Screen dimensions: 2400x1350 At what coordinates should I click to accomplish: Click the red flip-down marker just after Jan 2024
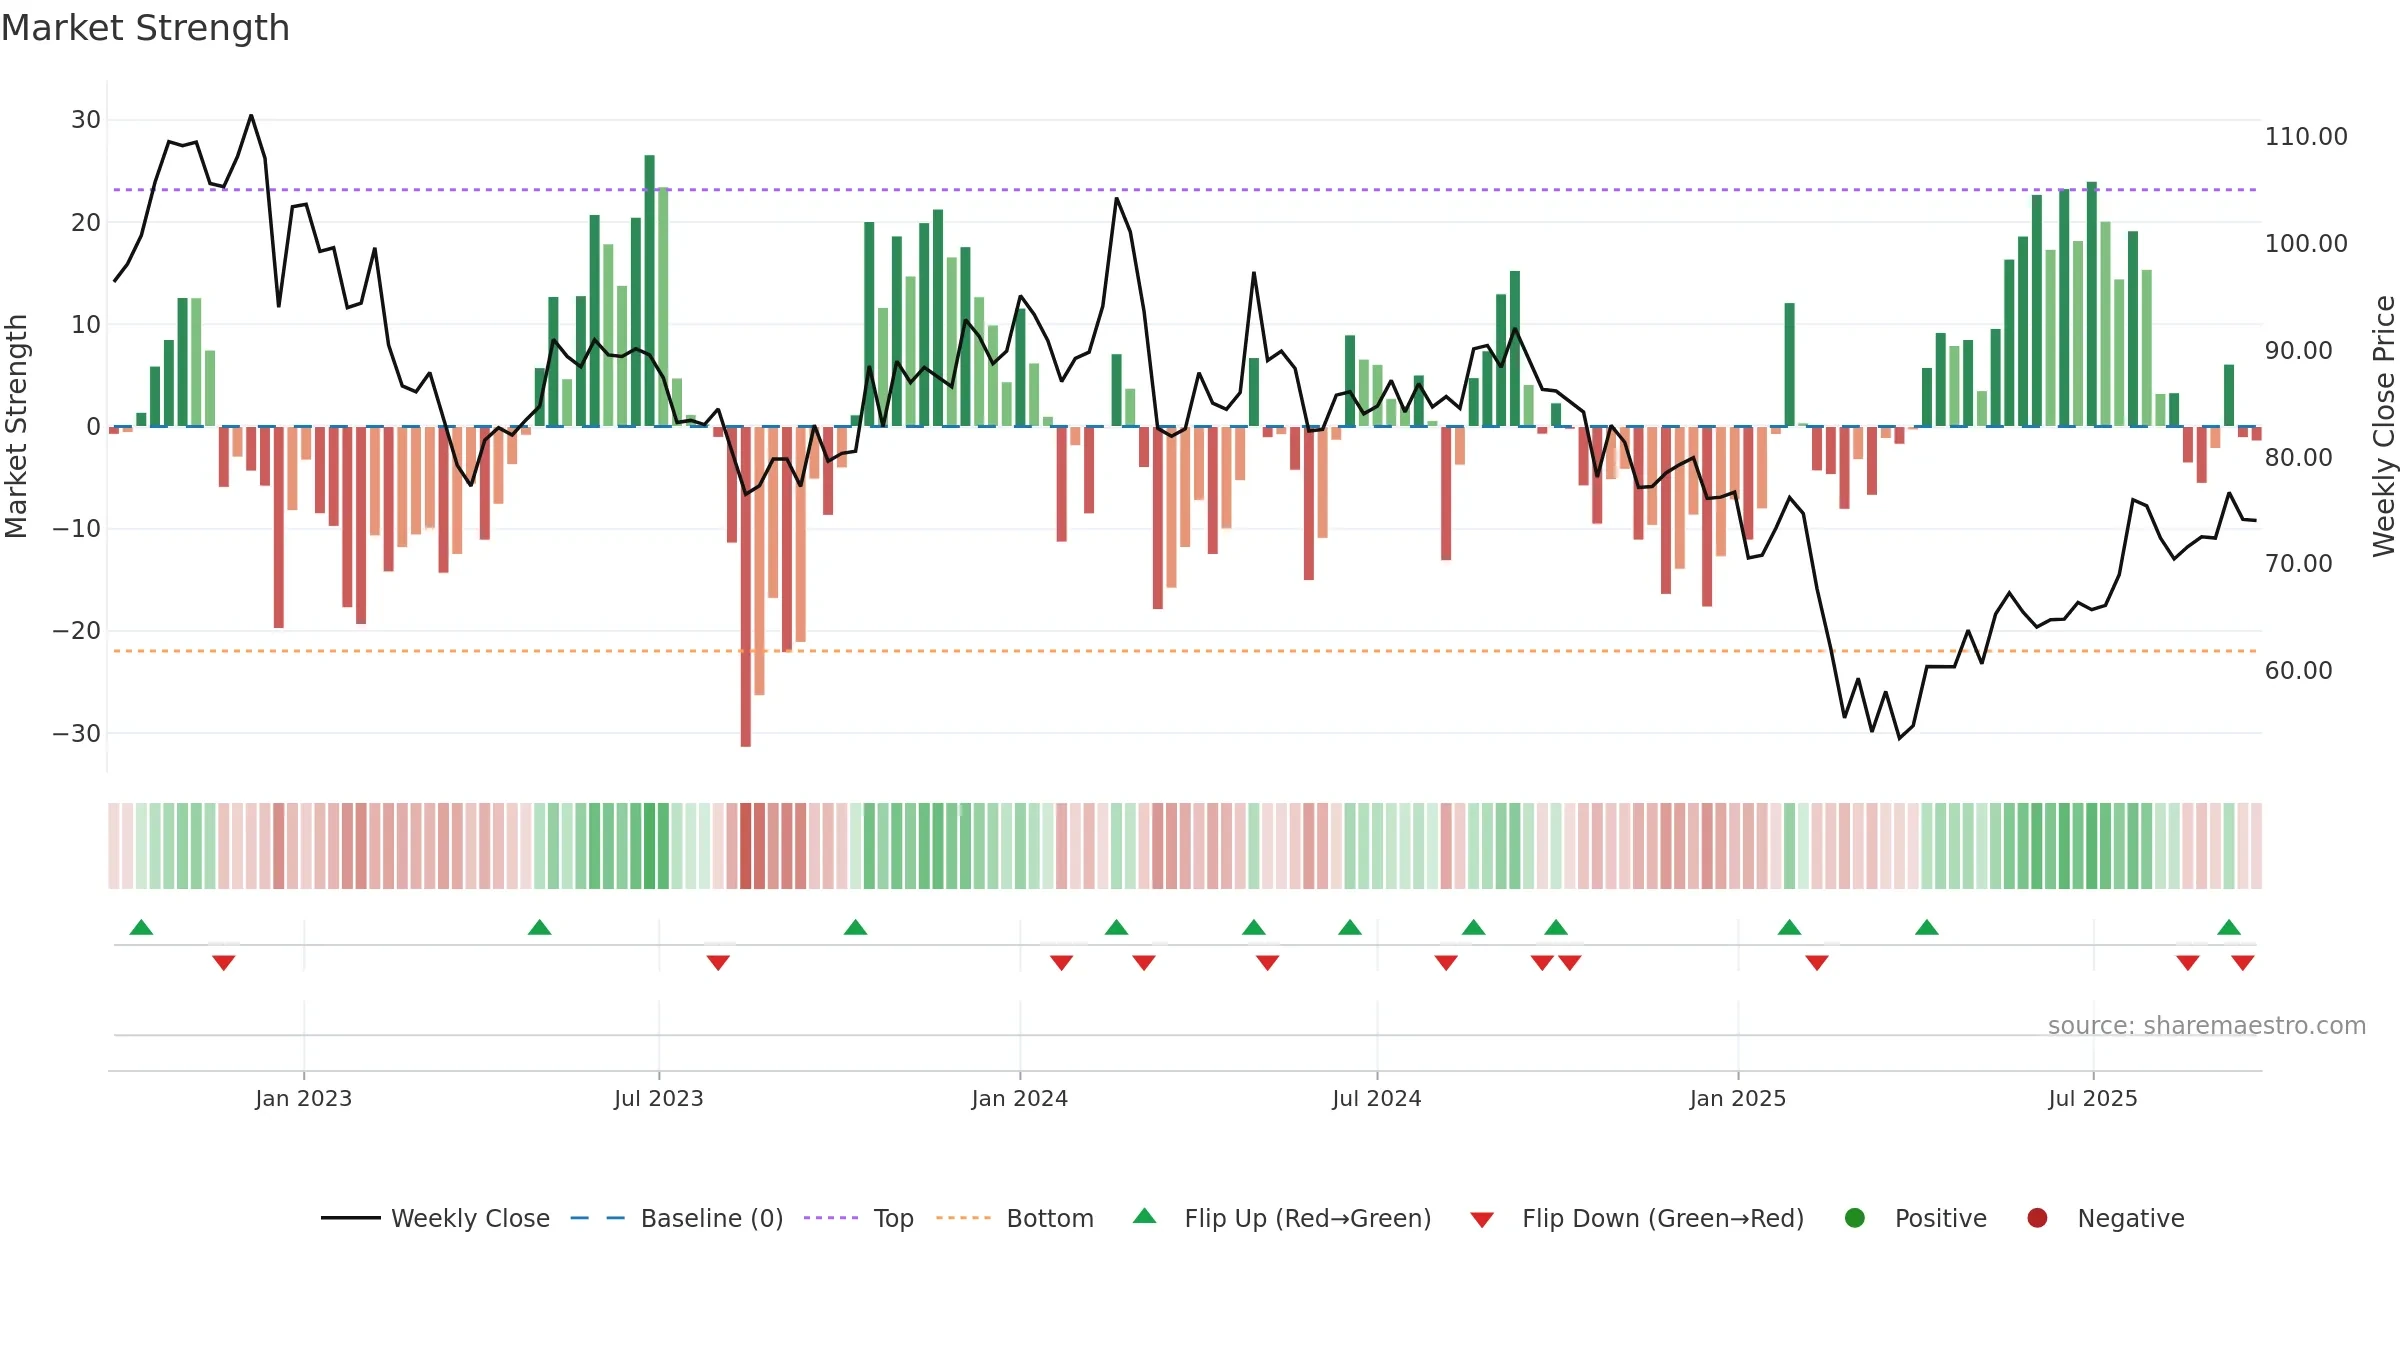(1061, 962)
